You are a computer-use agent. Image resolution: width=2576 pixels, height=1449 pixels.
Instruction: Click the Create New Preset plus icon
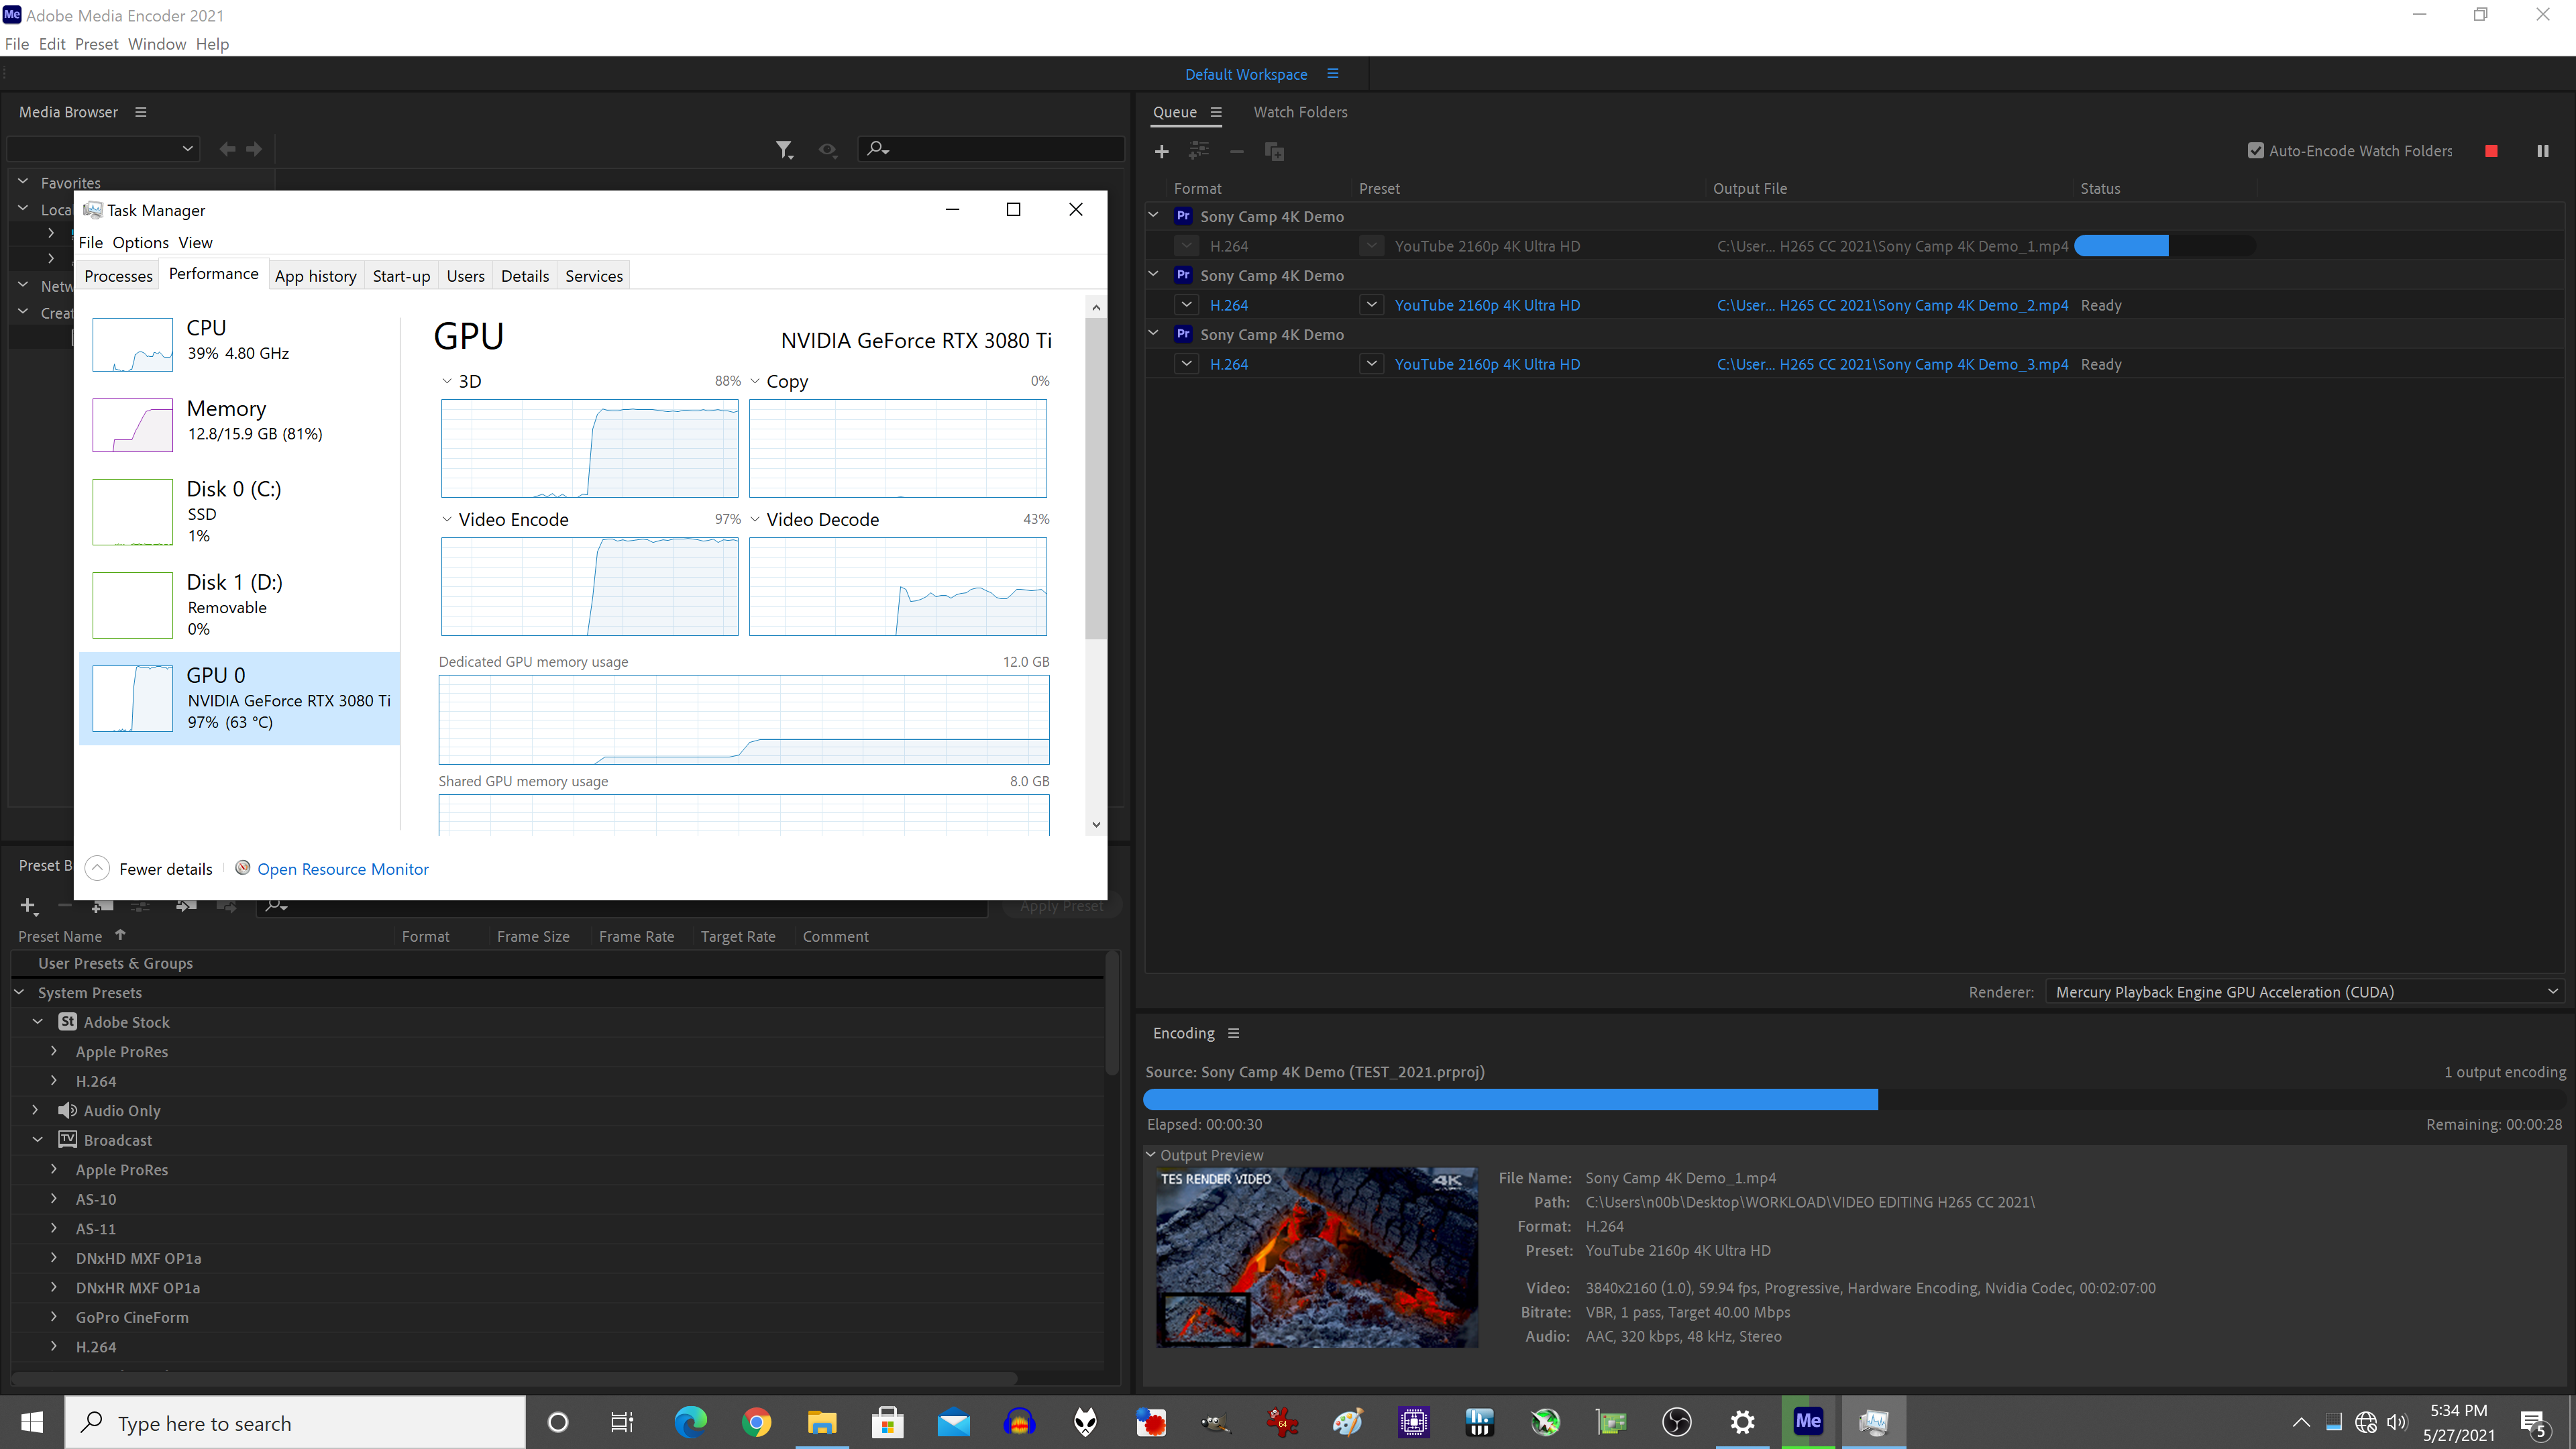pos(28,906)
